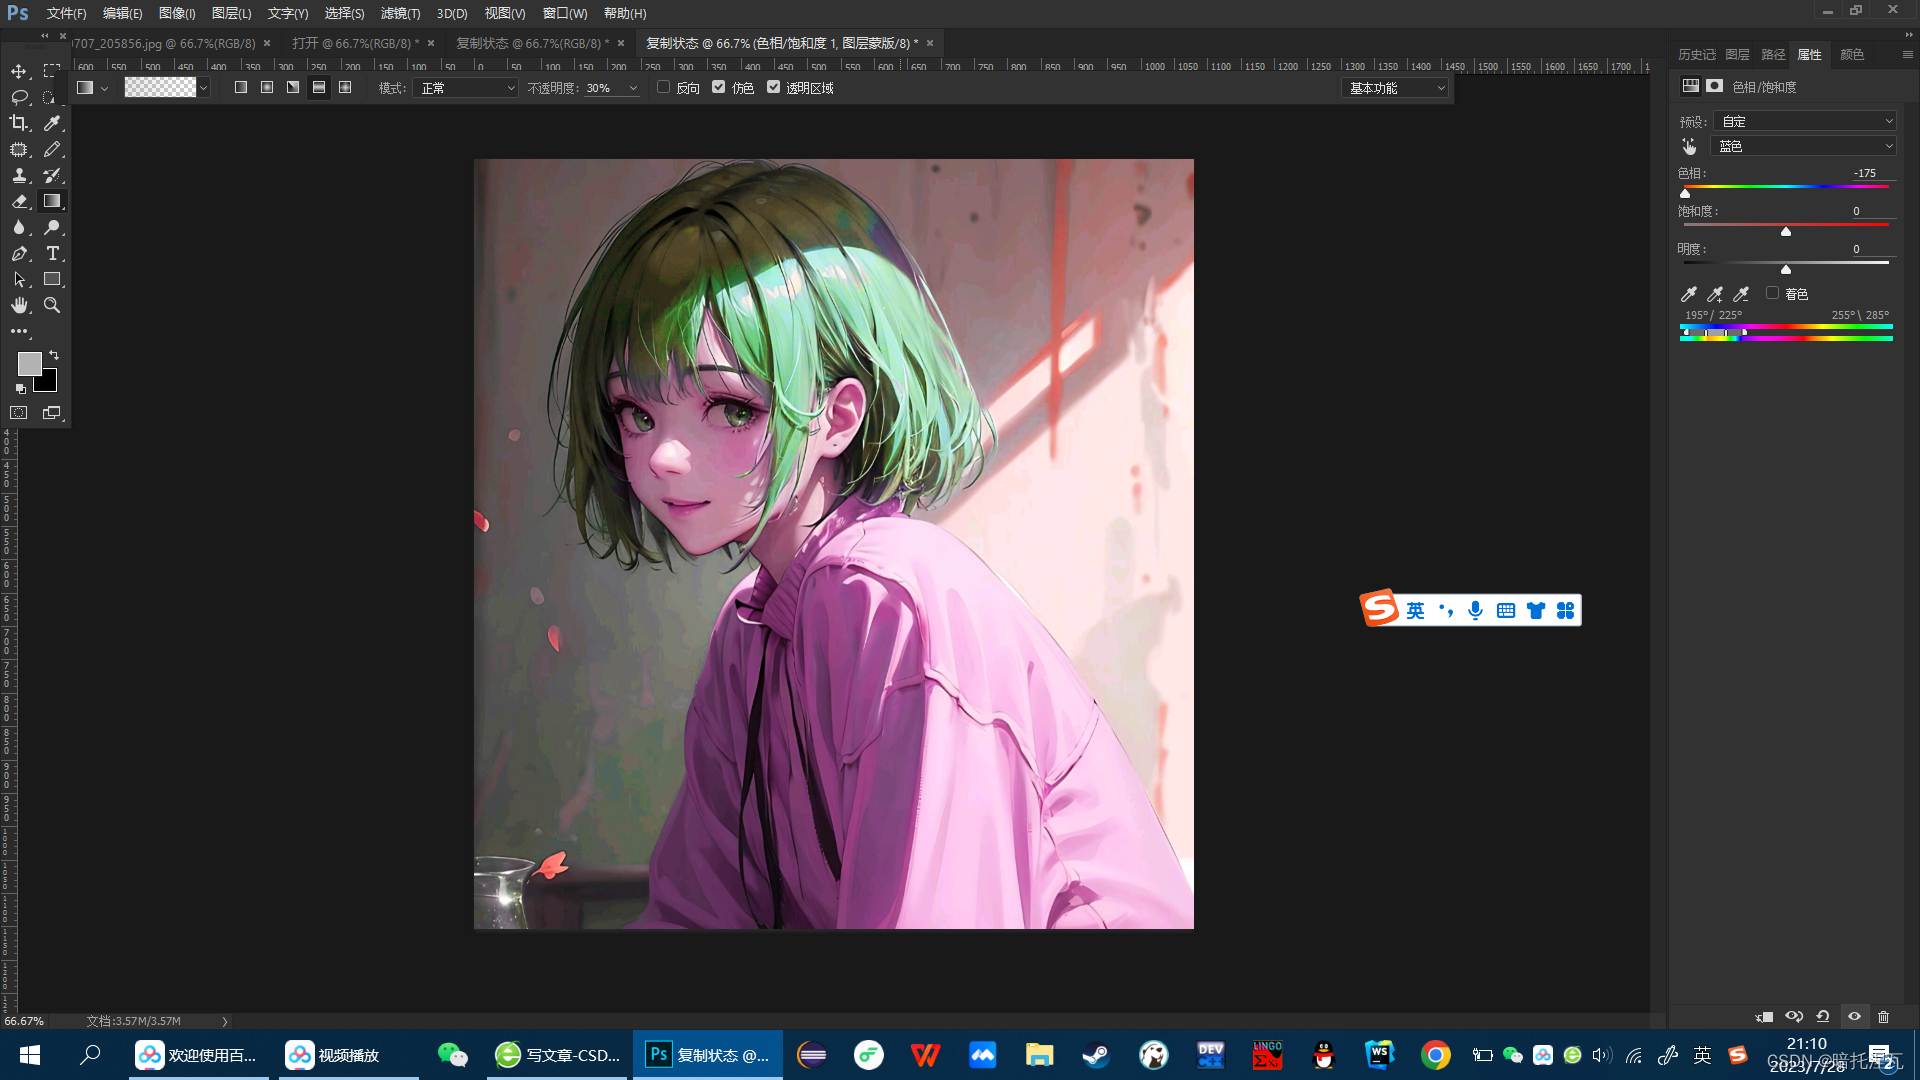Open the 滤镜(T) filter menu
This screenshot has height=1080, width=1920.
[400, 13]
